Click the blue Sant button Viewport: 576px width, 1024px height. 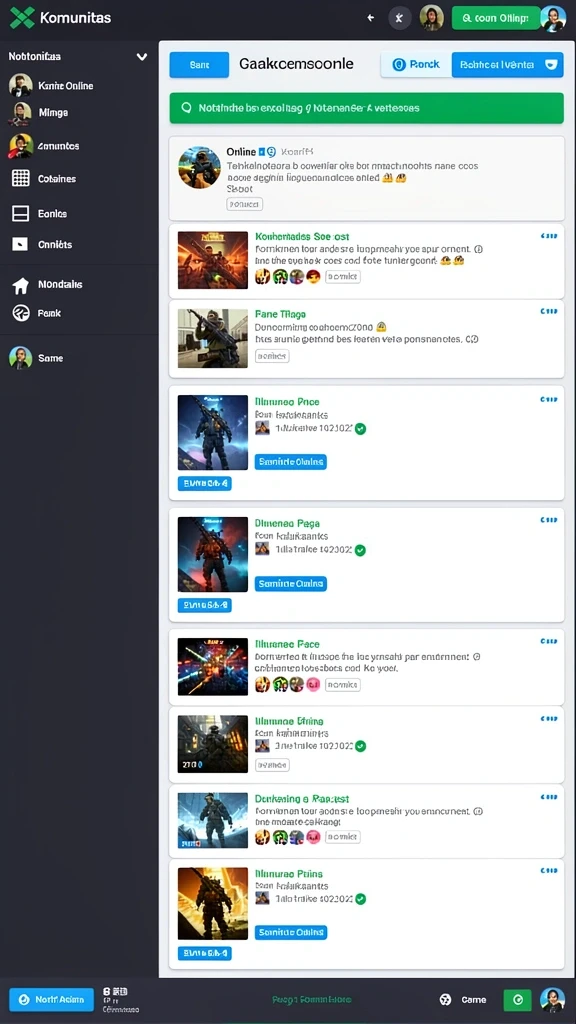pyautogui.click(x=199, y=65)
